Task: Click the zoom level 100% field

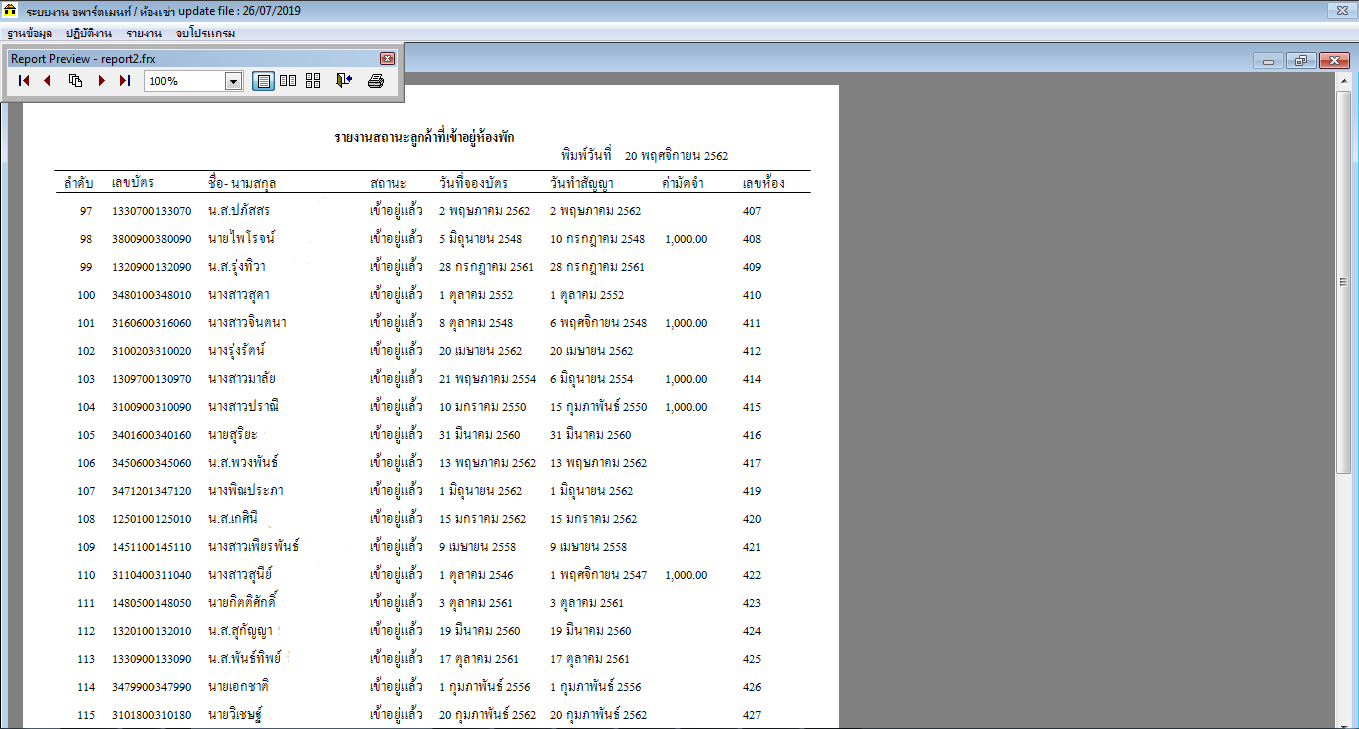Action: tap(185, 81)
